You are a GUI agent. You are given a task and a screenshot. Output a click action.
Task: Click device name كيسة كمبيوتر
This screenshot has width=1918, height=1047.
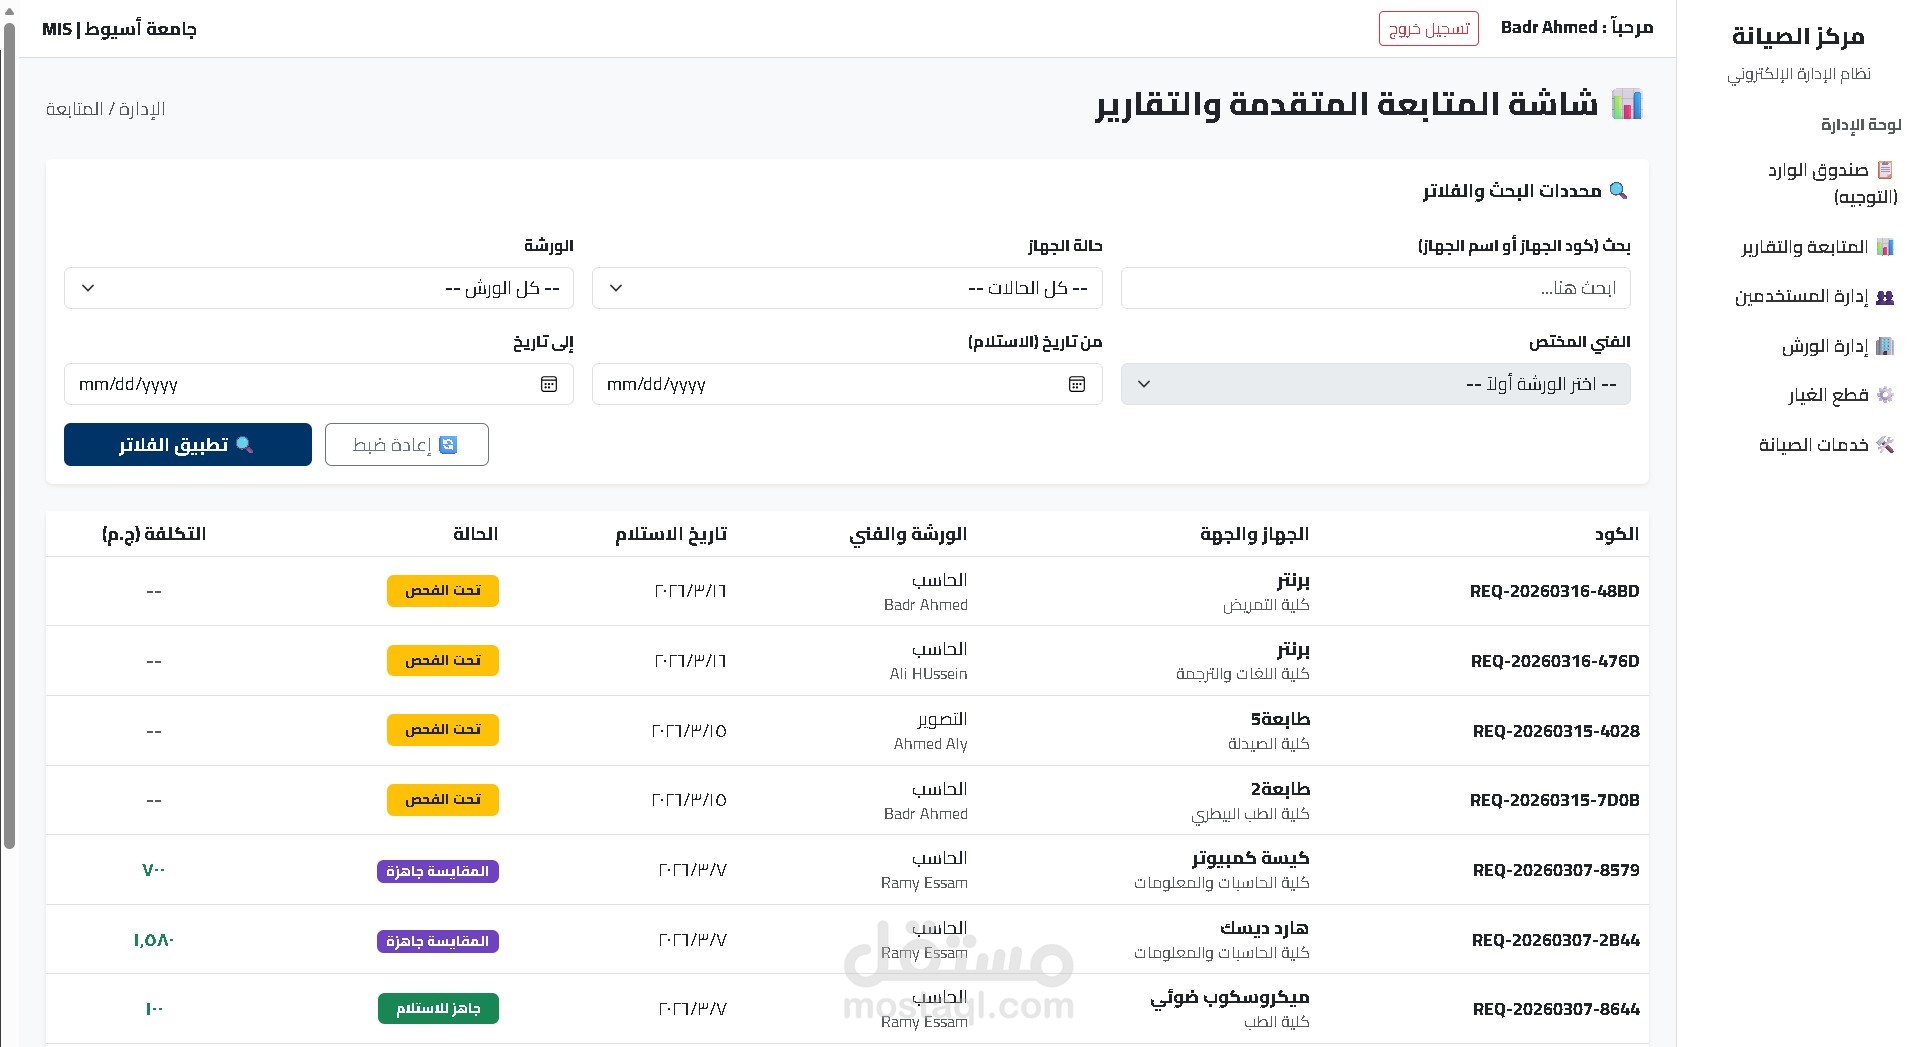point(1250,858)
